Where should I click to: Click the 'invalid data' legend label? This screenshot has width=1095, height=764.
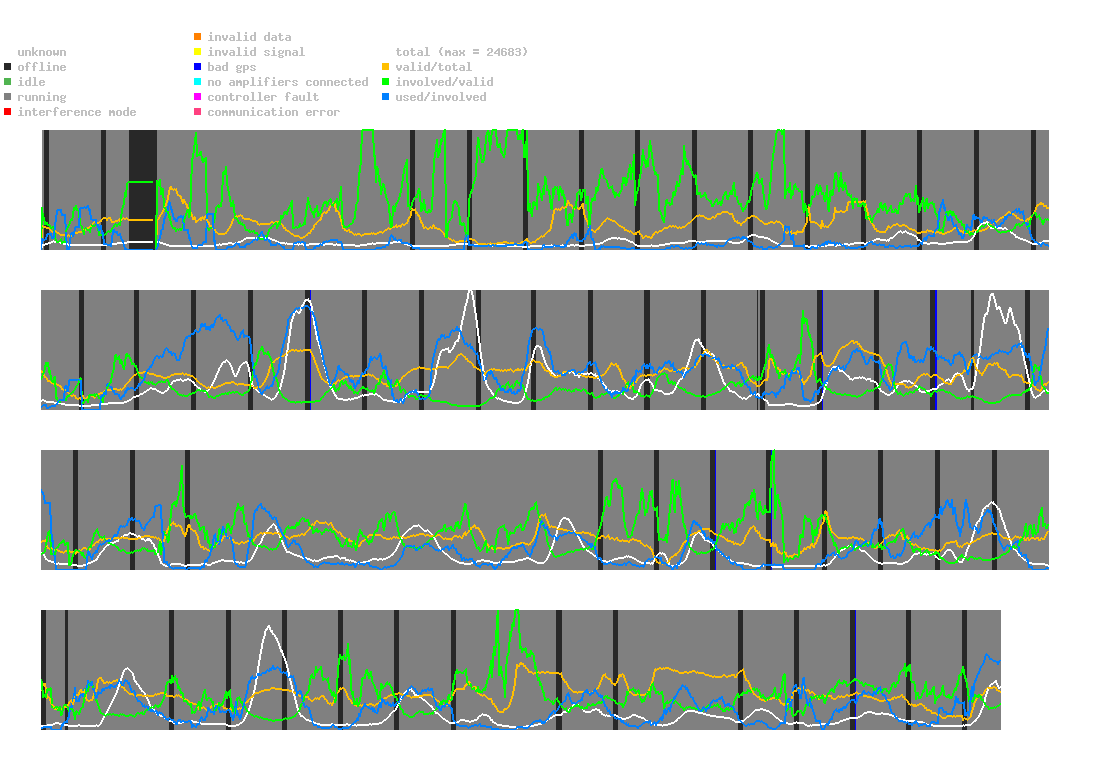coord(249,37)
